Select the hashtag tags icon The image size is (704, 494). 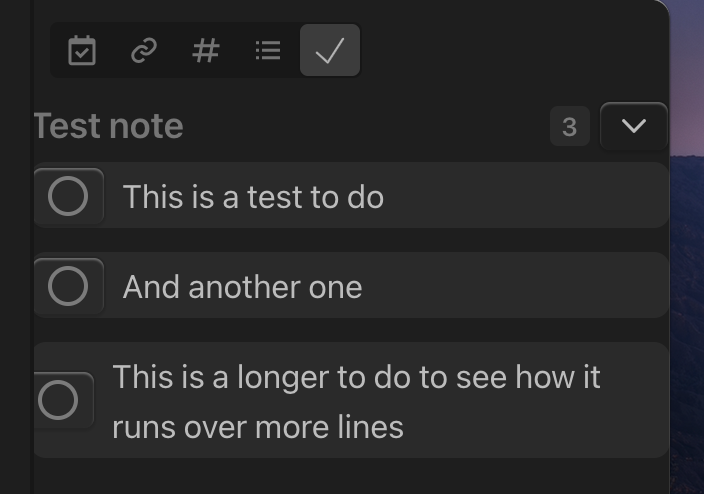pos(206,50)
